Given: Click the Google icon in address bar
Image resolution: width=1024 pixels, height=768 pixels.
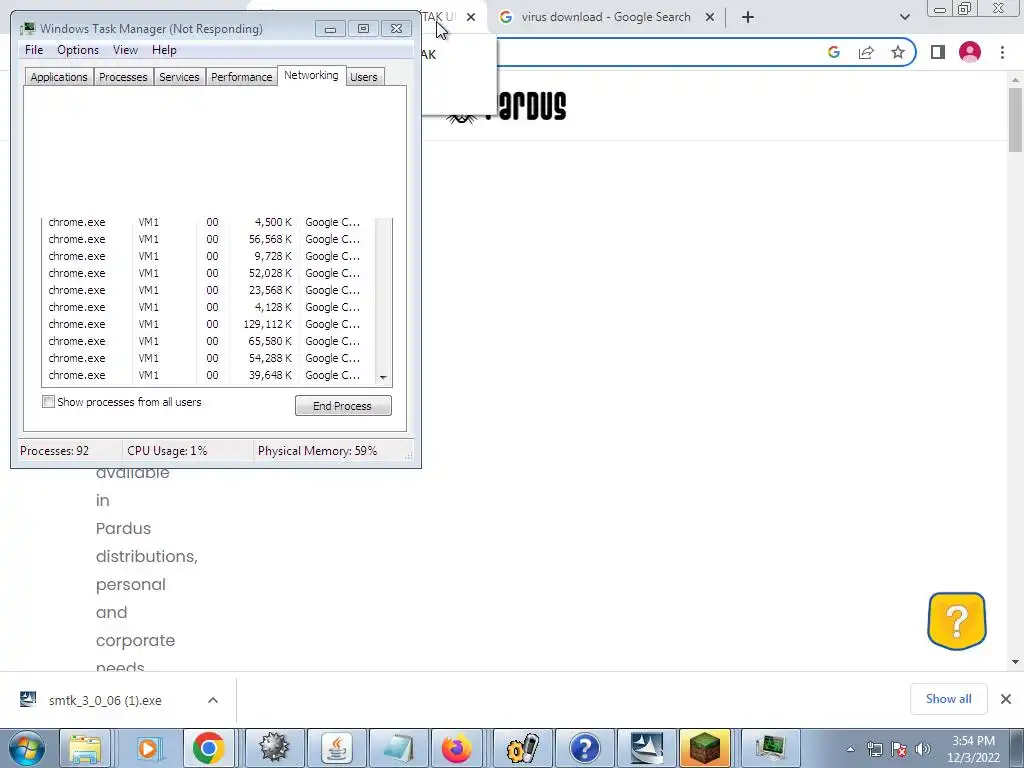Looking at the screenshot, I should (834, 52).
